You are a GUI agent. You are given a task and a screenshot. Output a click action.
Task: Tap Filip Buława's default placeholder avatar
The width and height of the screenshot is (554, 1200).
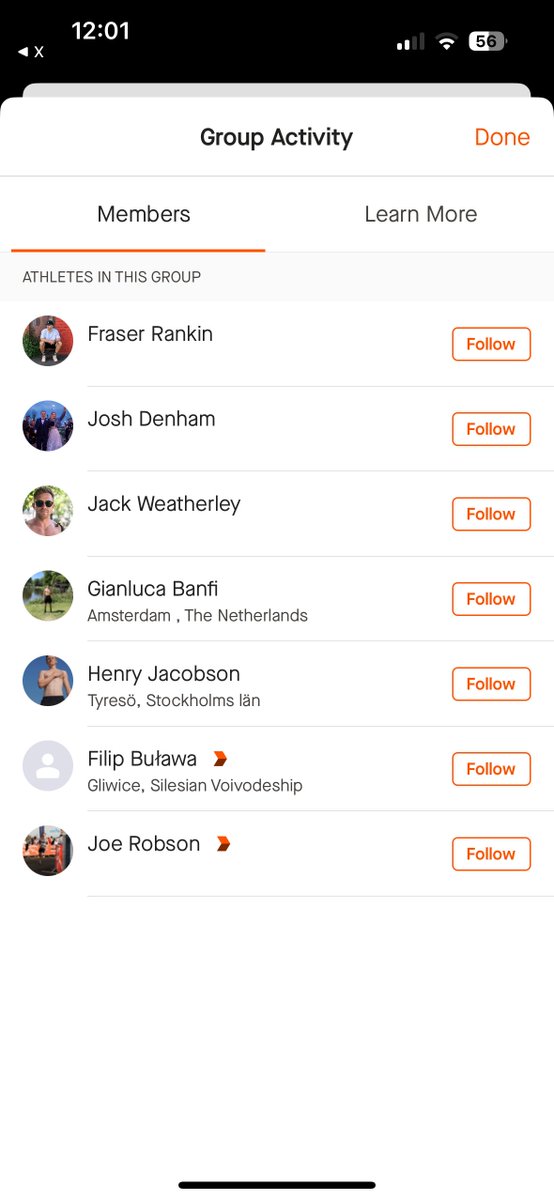[x=48, y=766]
